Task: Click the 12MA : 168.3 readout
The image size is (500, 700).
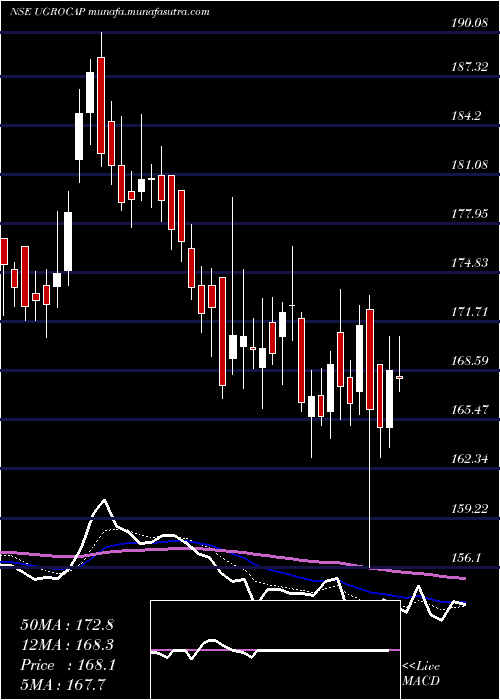Action: point(67,645)
